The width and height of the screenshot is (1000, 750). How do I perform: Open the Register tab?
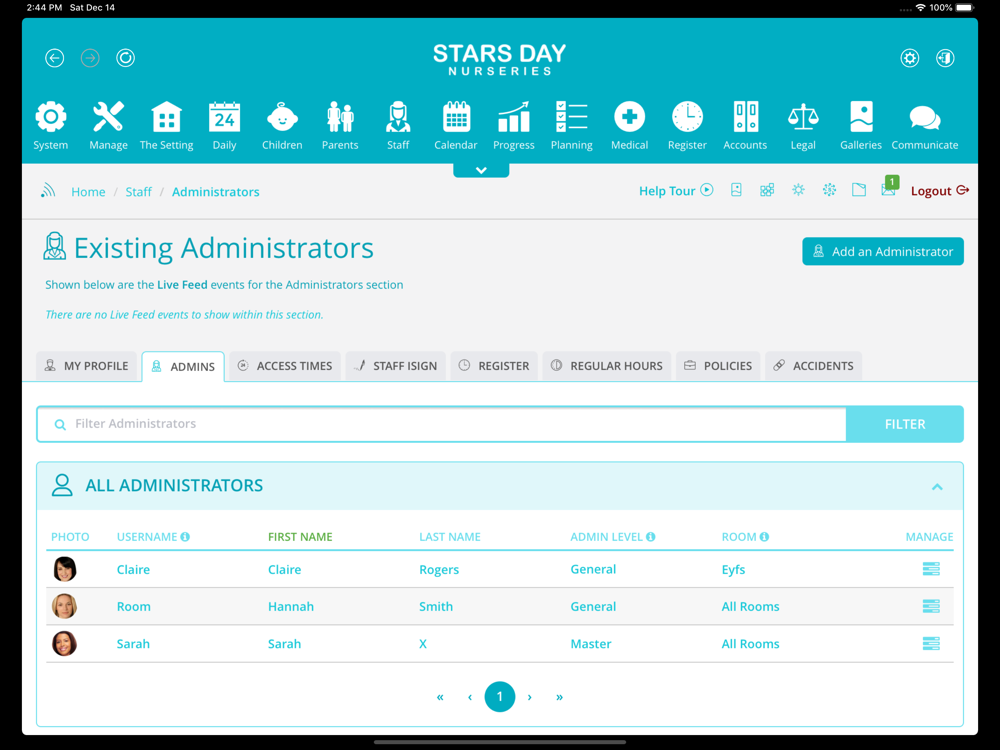(x=494, y=366)
